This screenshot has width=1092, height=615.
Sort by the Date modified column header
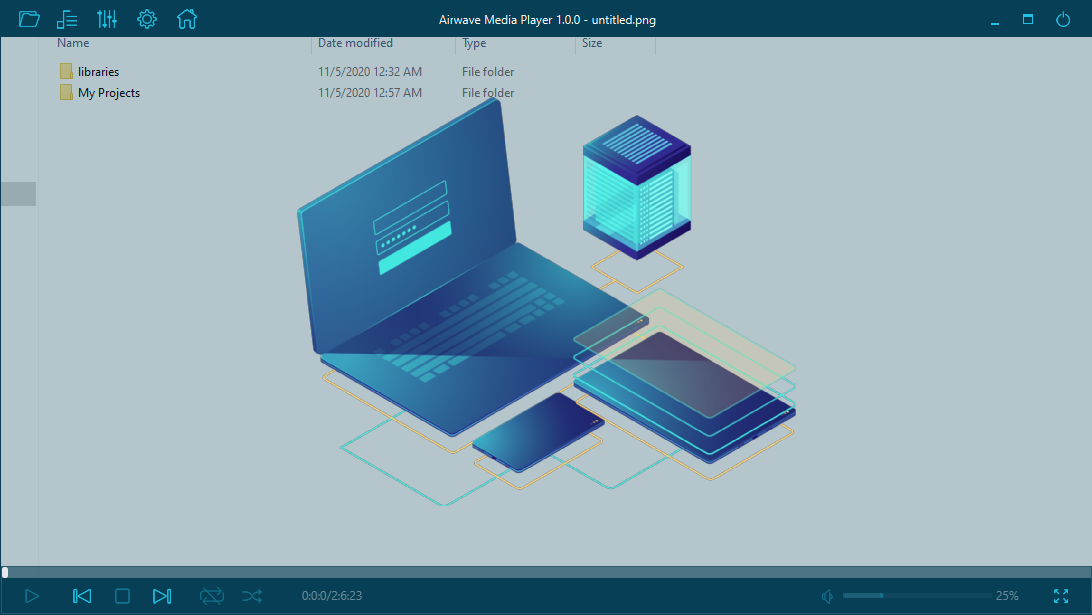click(355, 43)
